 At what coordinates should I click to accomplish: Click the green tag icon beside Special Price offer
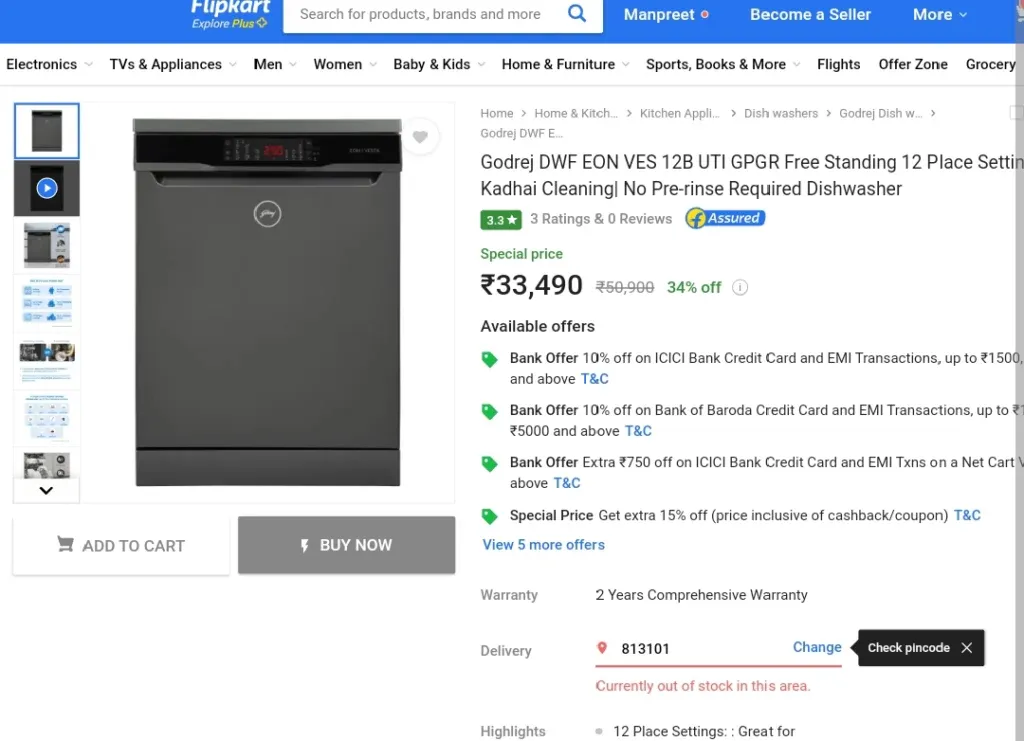[x=489, y=516]
